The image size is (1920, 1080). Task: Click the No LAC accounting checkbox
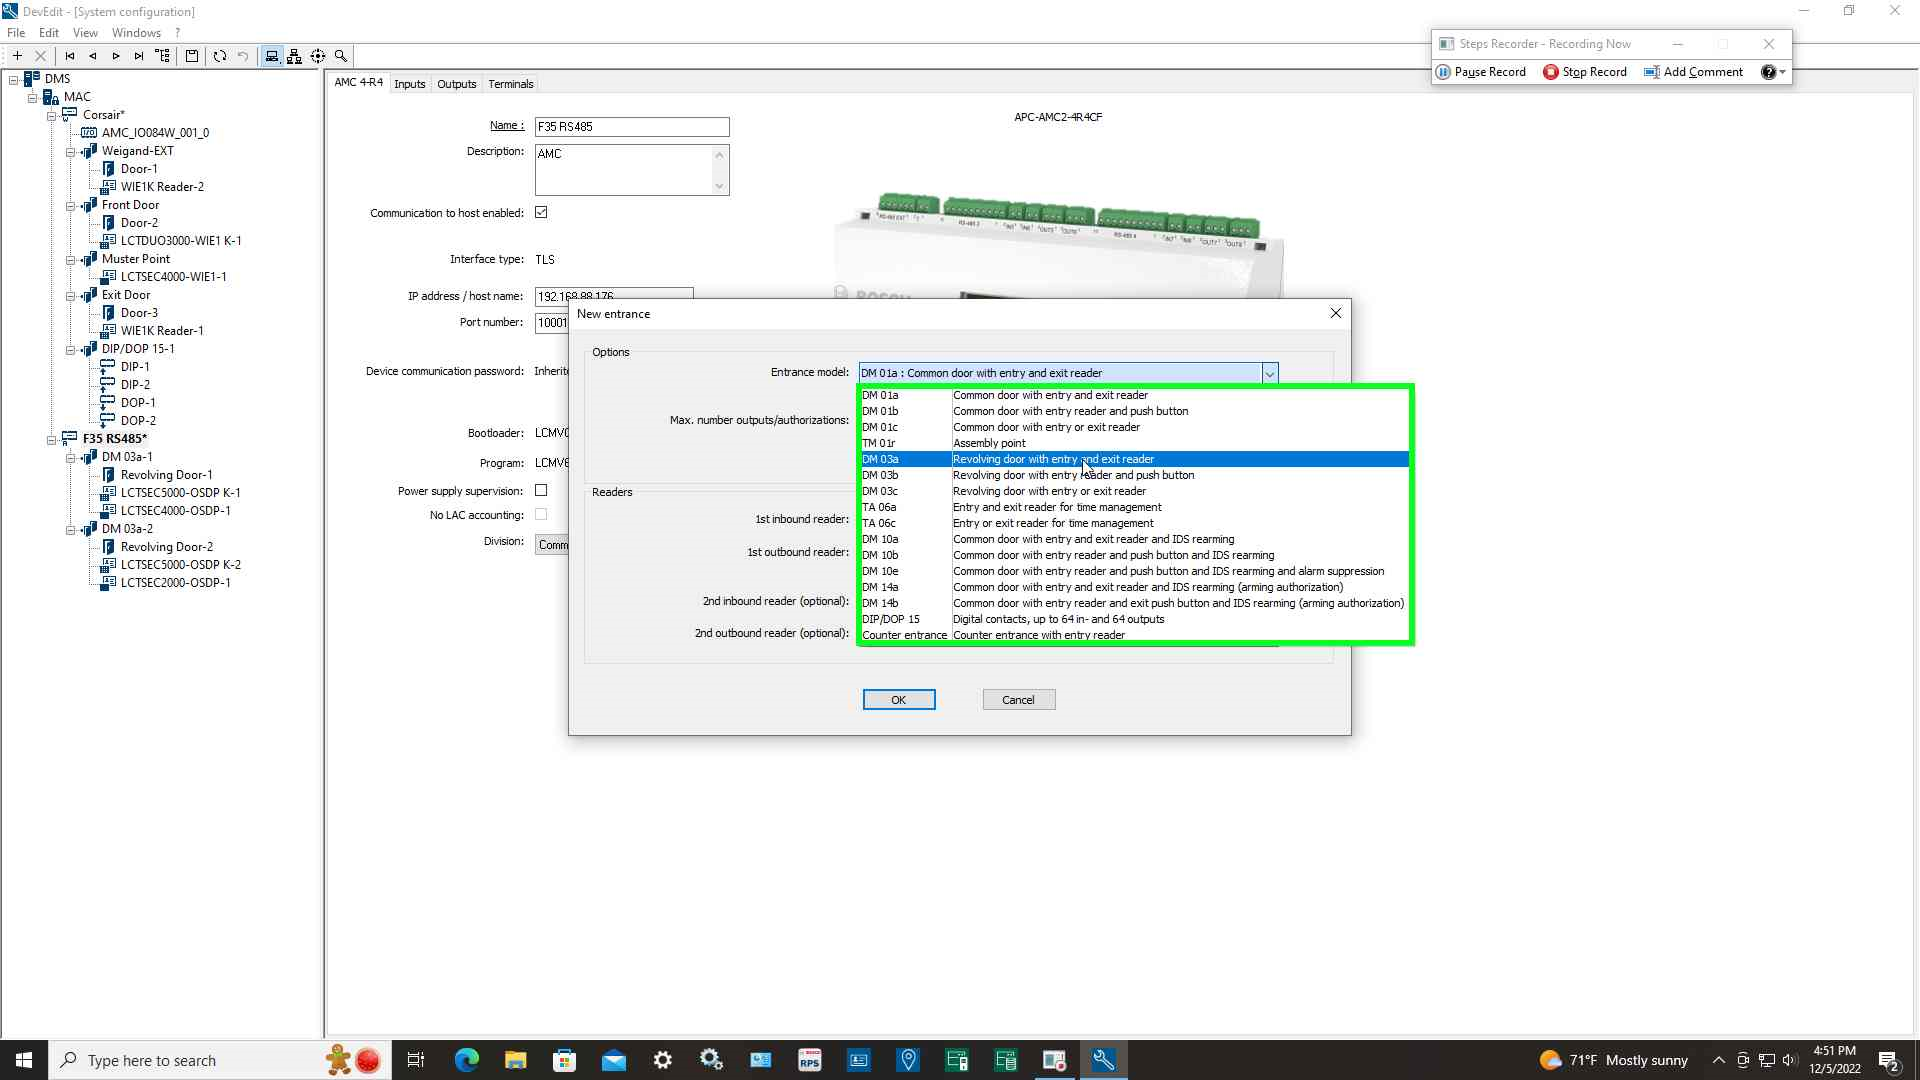541,514
